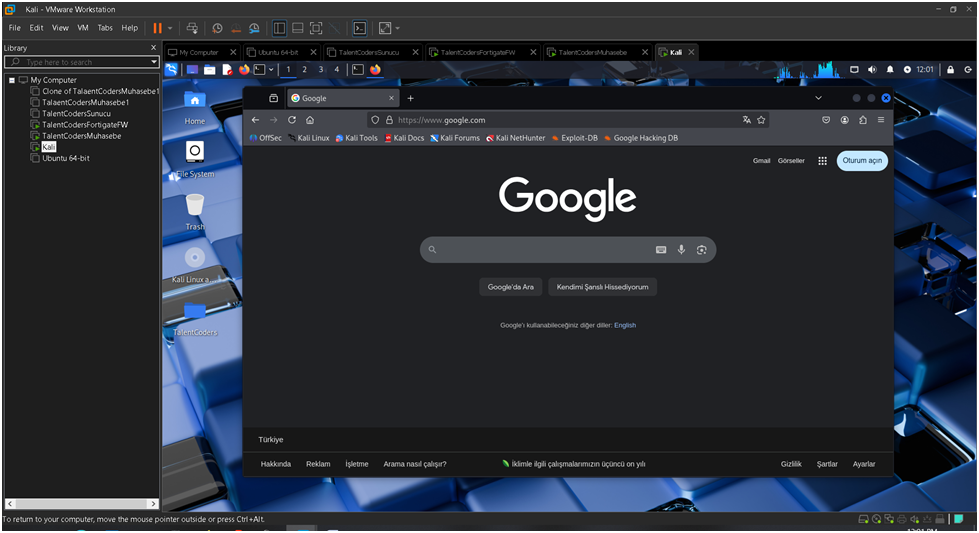
Task: Click the stretch guest display icon
Action: click(385, 28)
